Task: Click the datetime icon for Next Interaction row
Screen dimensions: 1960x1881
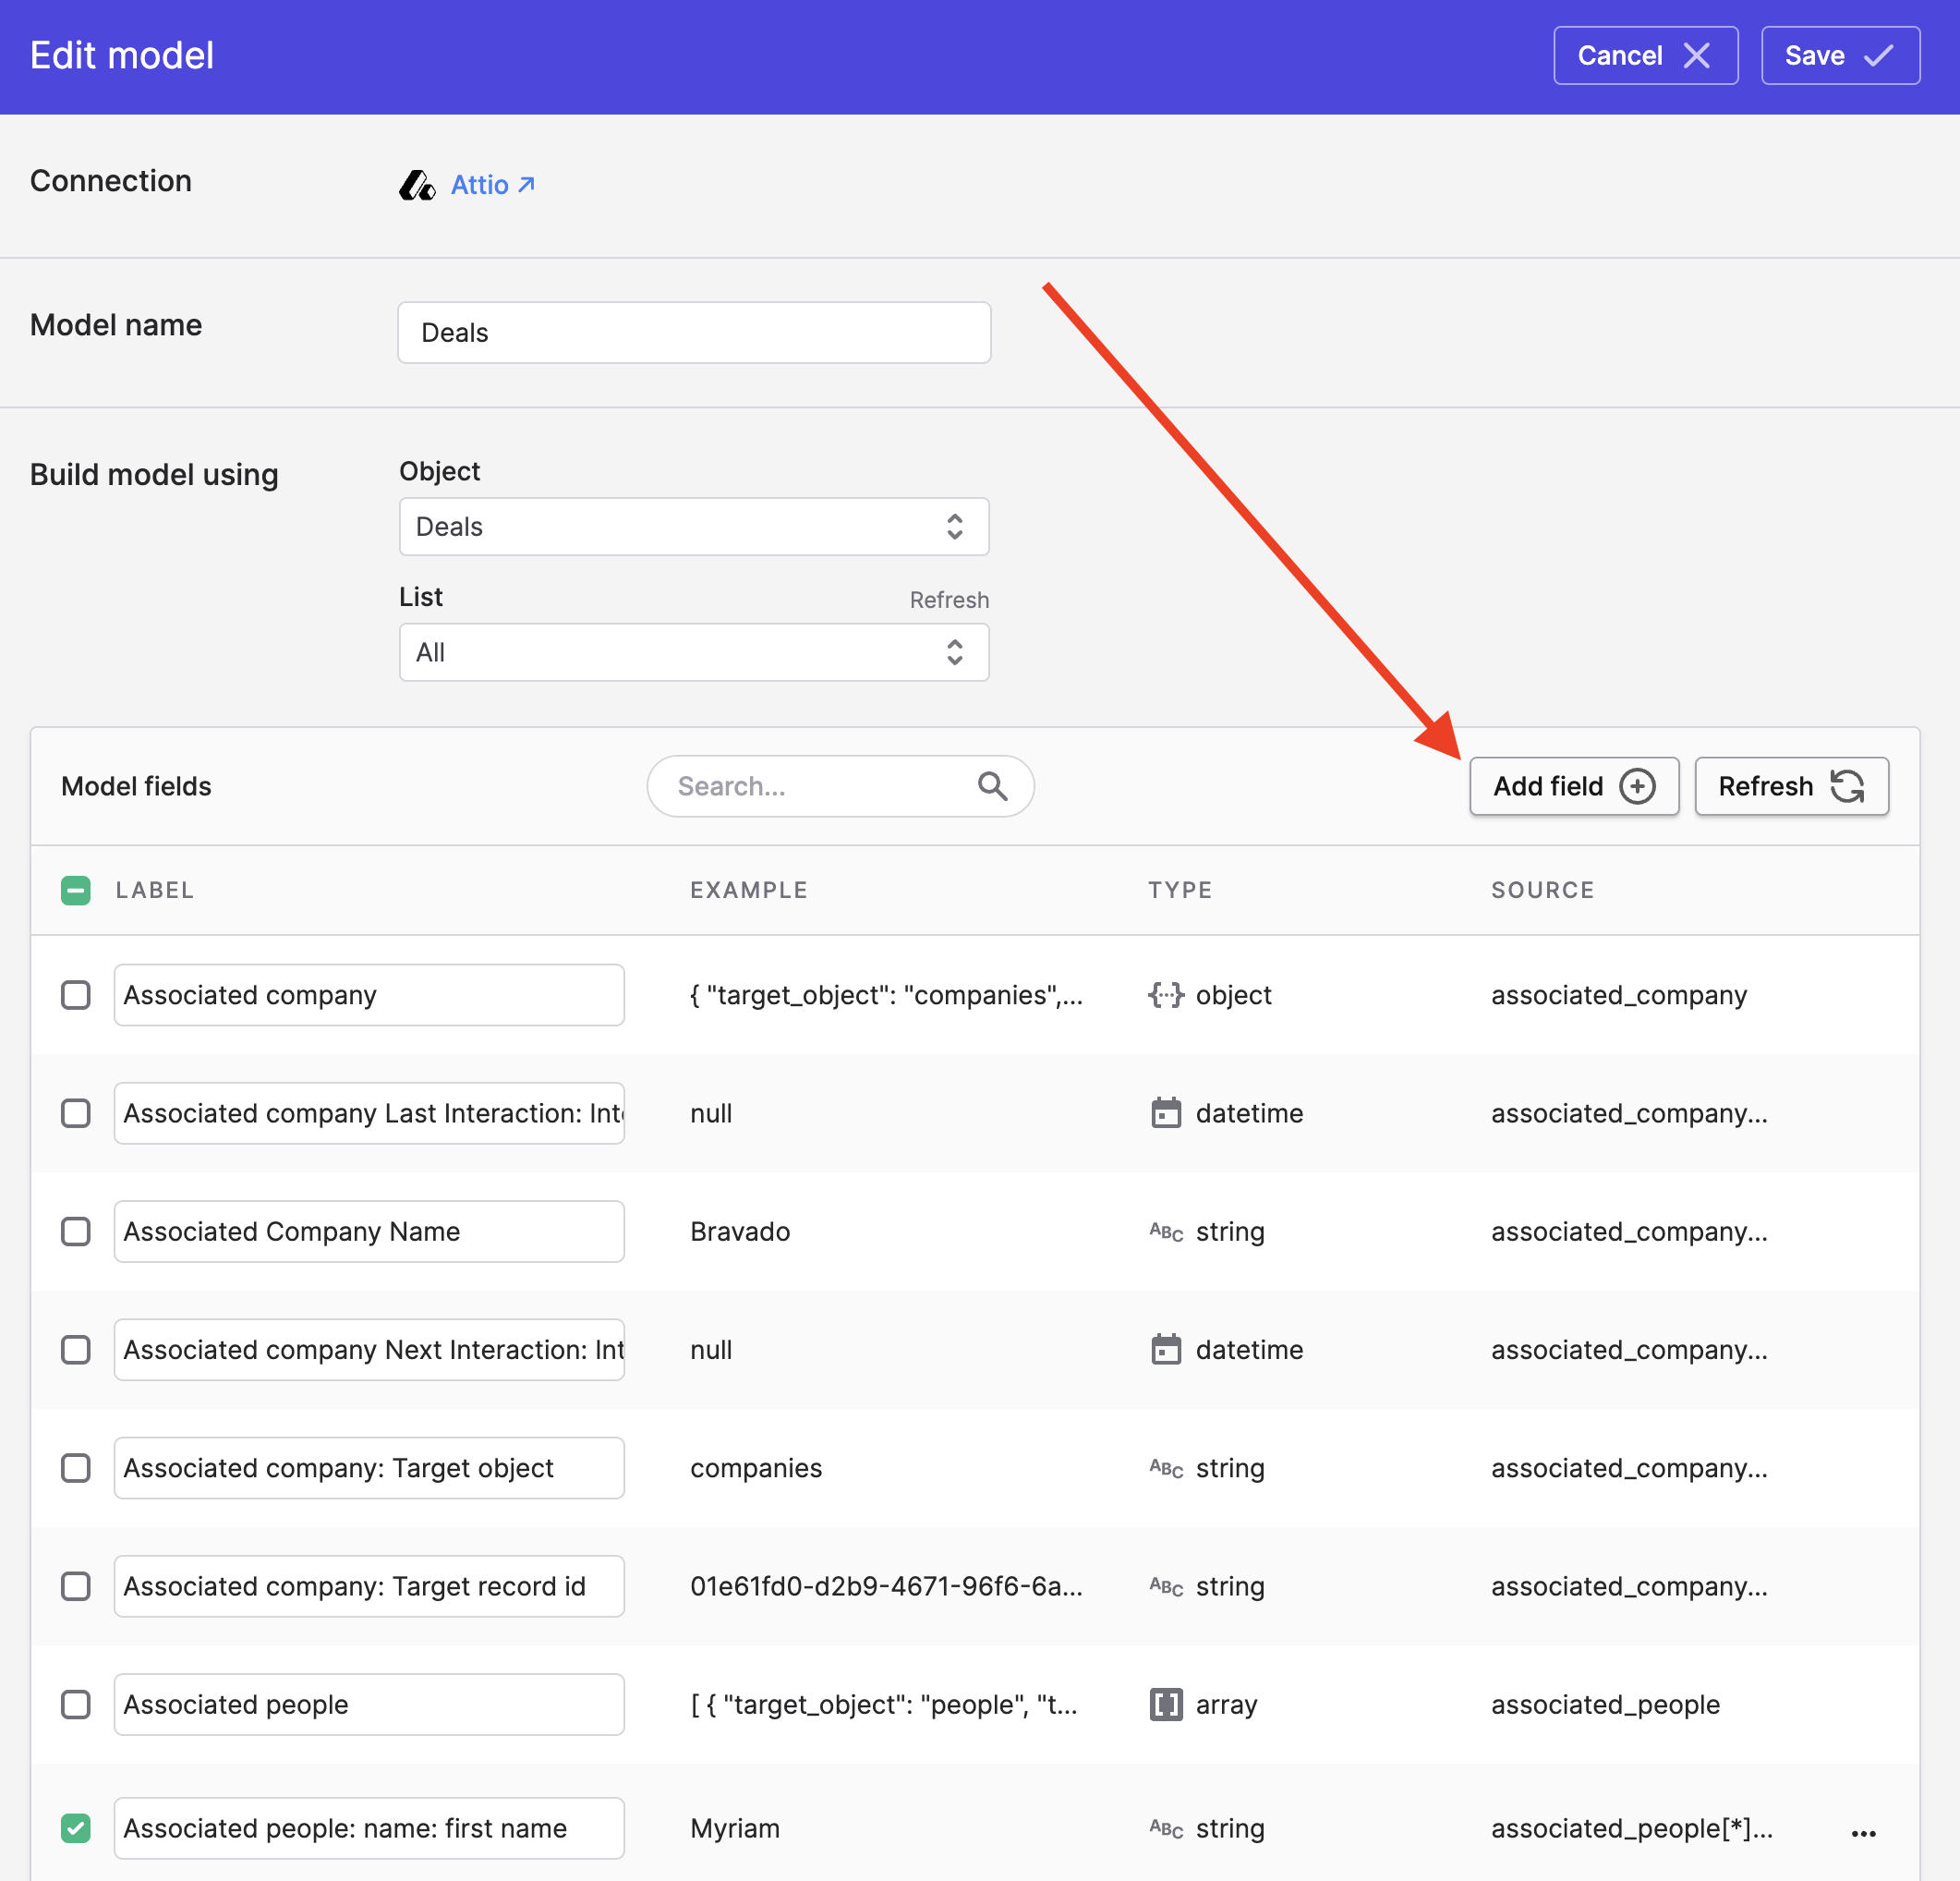Action: tap(1165, 1350)
